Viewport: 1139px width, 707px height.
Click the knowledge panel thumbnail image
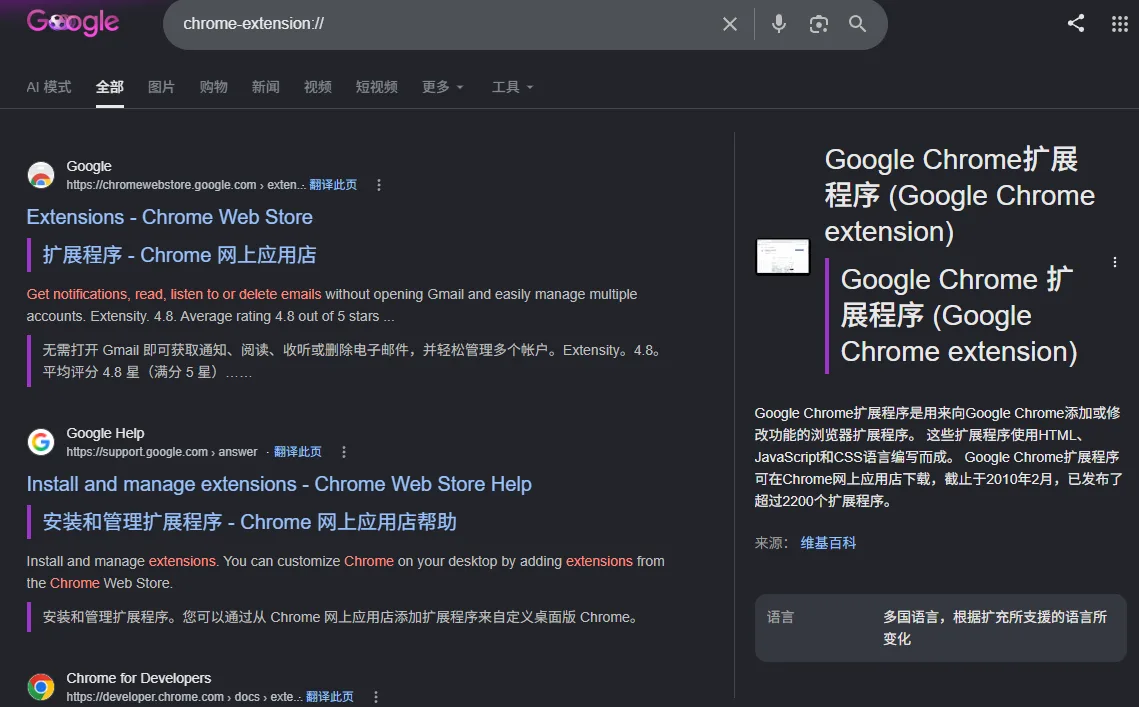pyautogui.click(x=782, y=256)
